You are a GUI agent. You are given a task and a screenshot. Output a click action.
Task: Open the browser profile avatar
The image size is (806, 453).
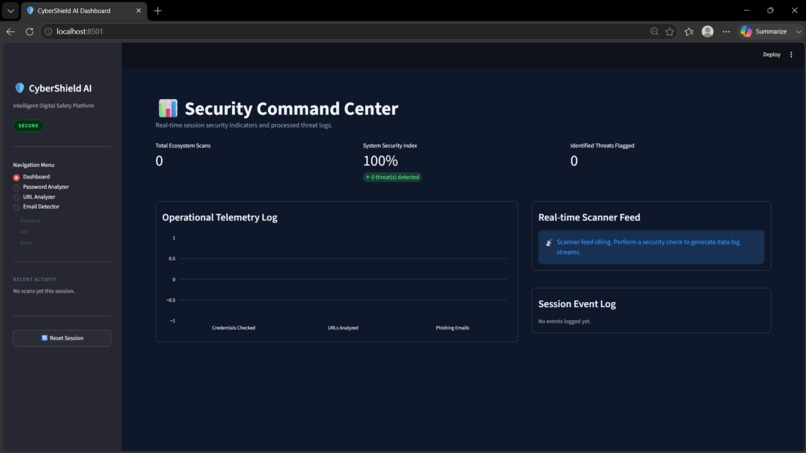point(707,31)
